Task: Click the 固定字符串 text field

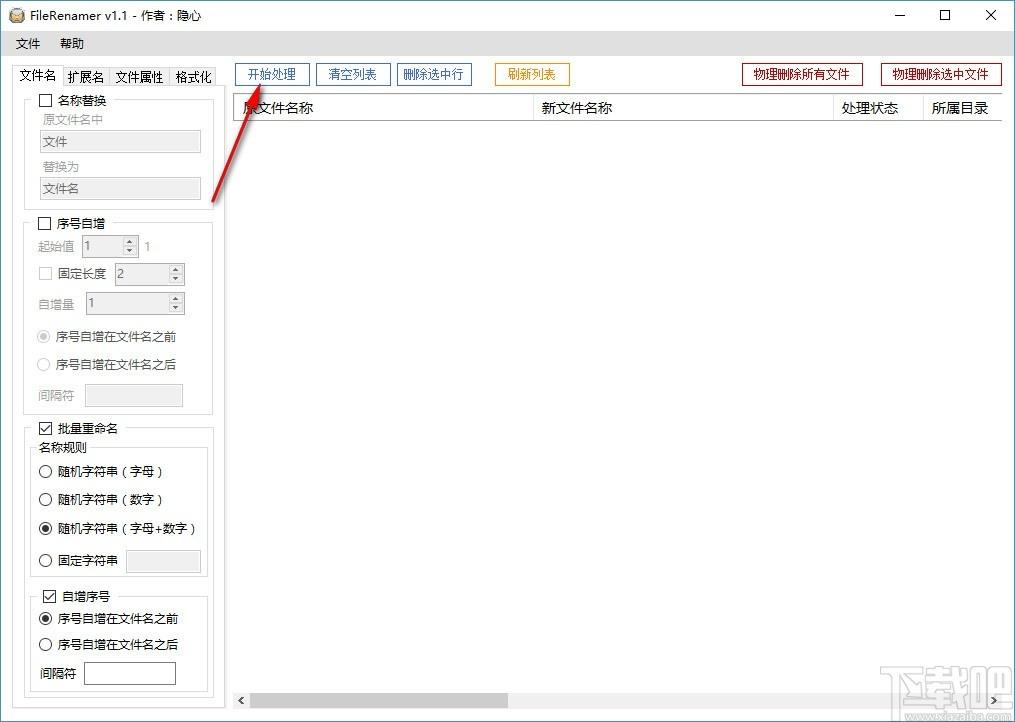Action: pyautogui.click(x=163, y=561)
